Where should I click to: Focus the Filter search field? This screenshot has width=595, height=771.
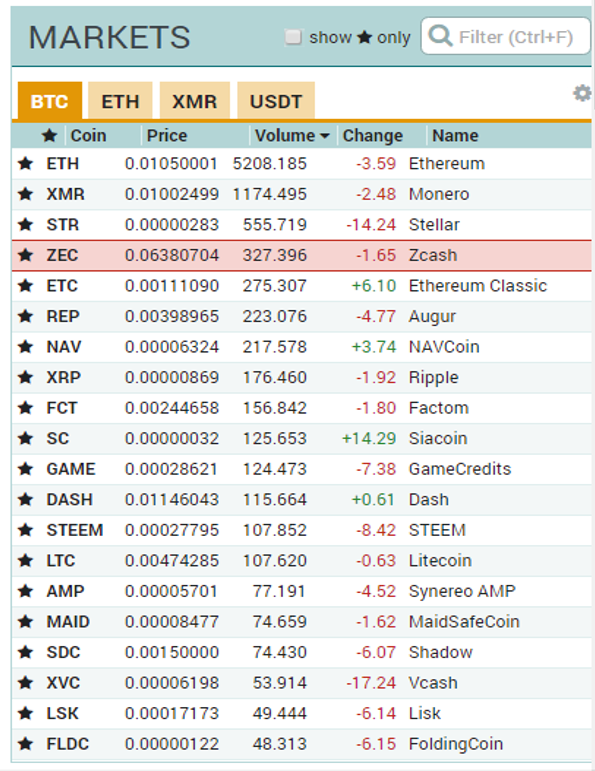(x=506, y=36)
